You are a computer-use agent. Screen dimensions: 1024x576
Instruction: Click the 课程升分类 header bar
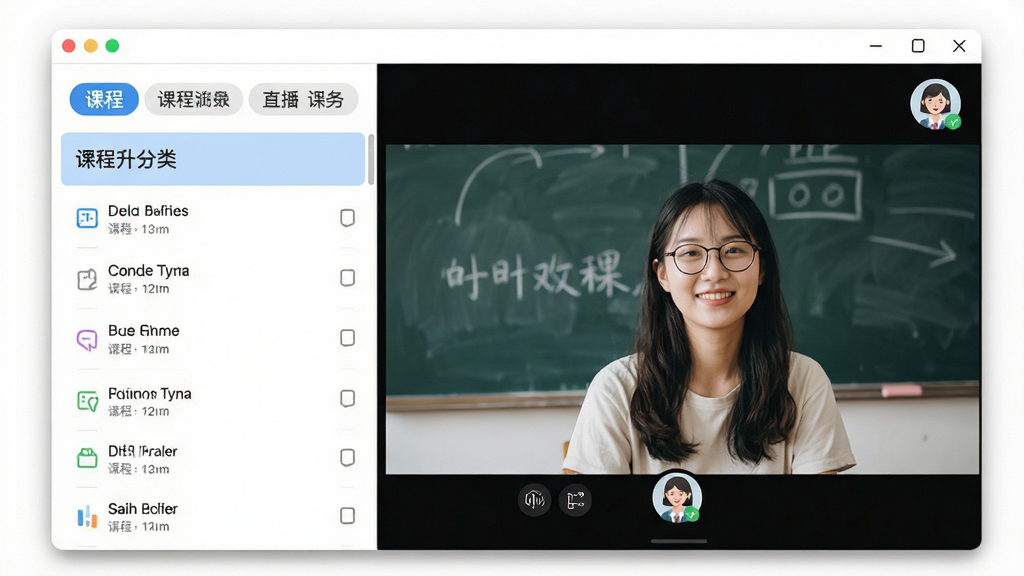213,159
